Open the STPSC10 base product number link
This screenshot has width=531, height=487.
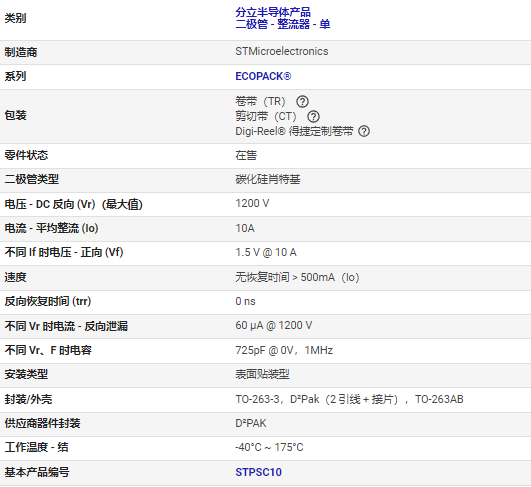point(258,472)
